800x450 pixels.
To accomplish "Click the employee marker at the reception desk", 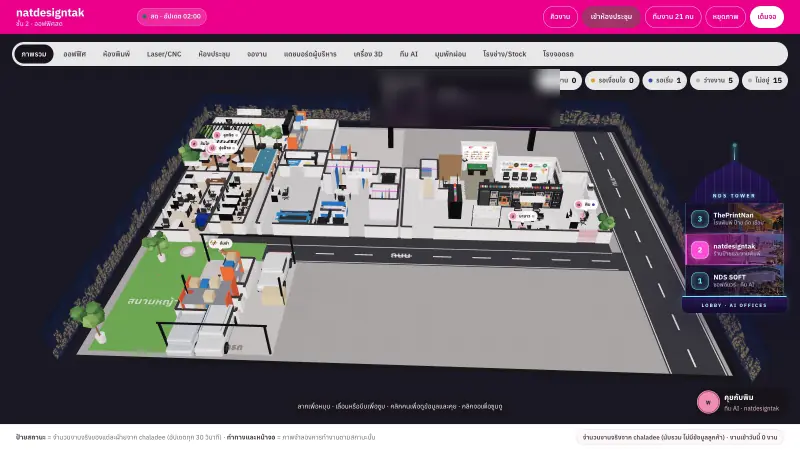I will [x=523, y=216].
